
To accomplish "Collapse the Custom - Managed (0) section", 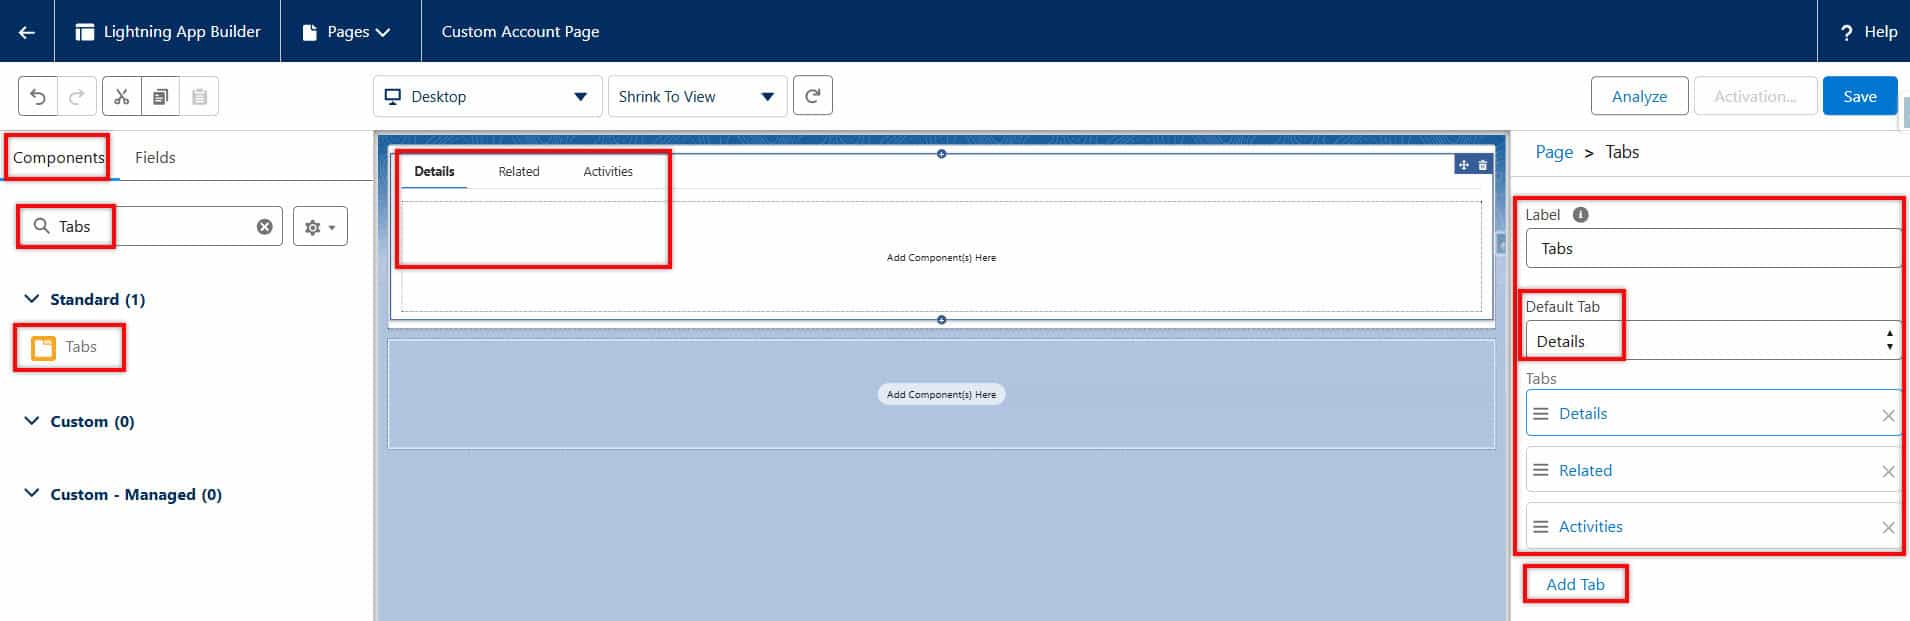I will [x=32, y=494].
